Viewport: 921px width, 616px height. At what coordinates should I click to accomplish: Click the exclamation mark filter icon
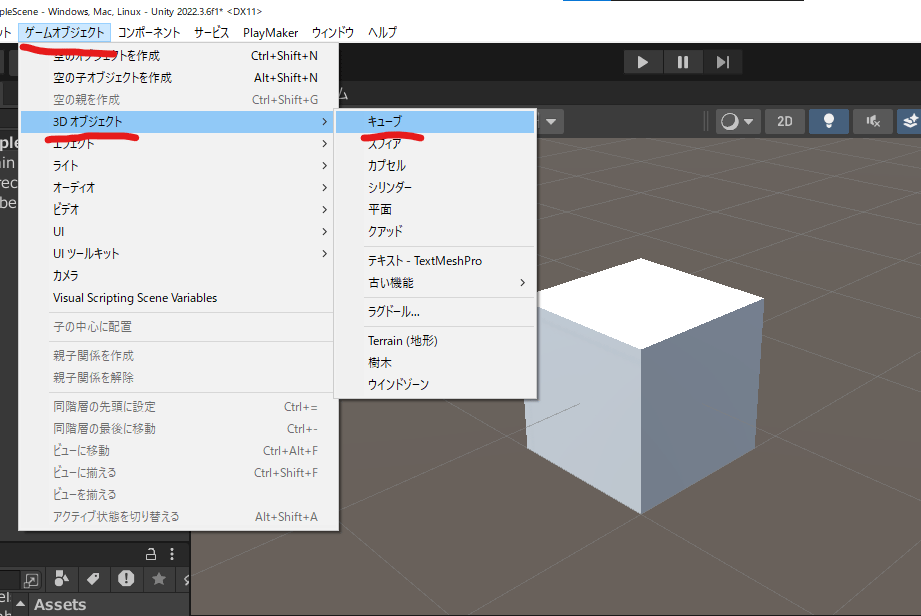tap(126, 579)
